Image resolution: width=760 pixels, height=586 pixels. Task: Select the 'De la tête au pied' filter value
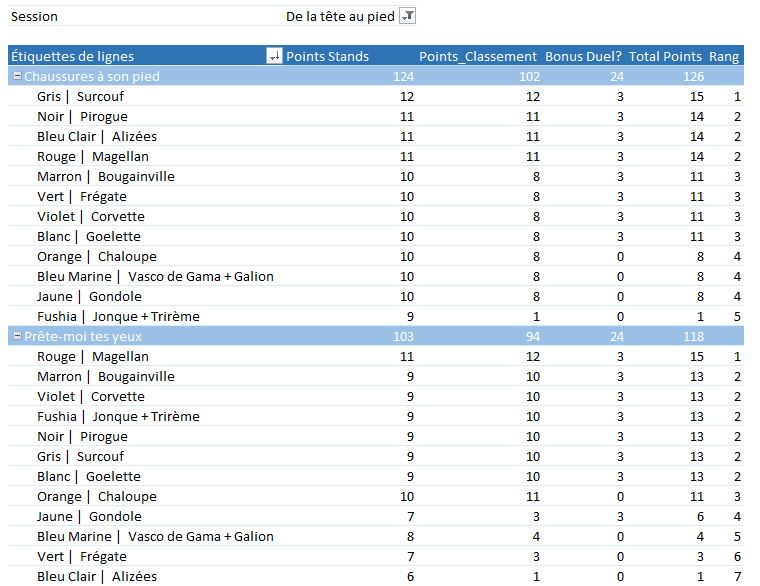(339, 16)
